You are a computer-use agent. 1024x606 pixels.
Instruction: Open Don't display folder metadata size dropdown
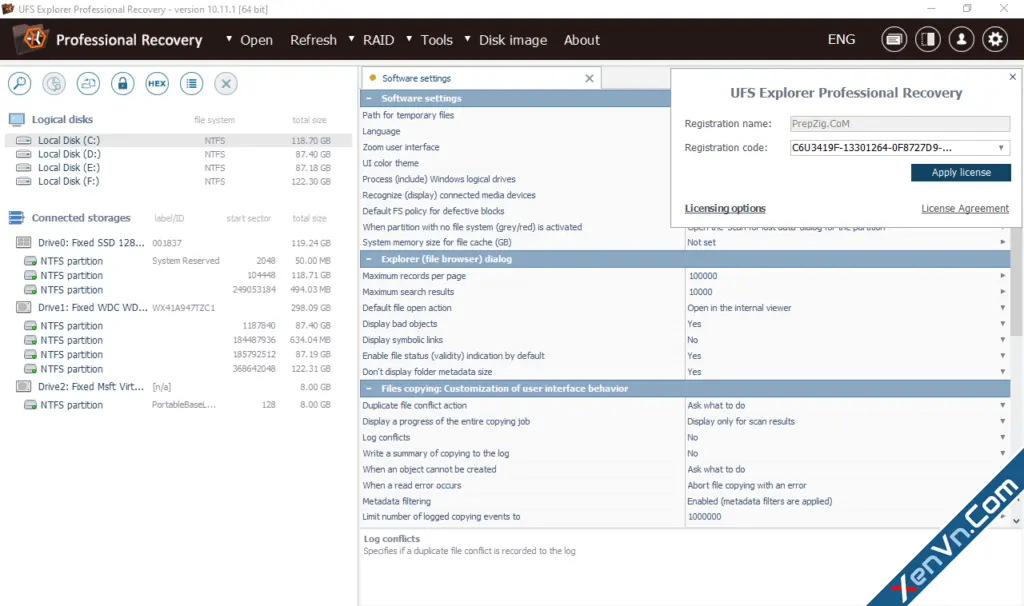click(1002, 372)
